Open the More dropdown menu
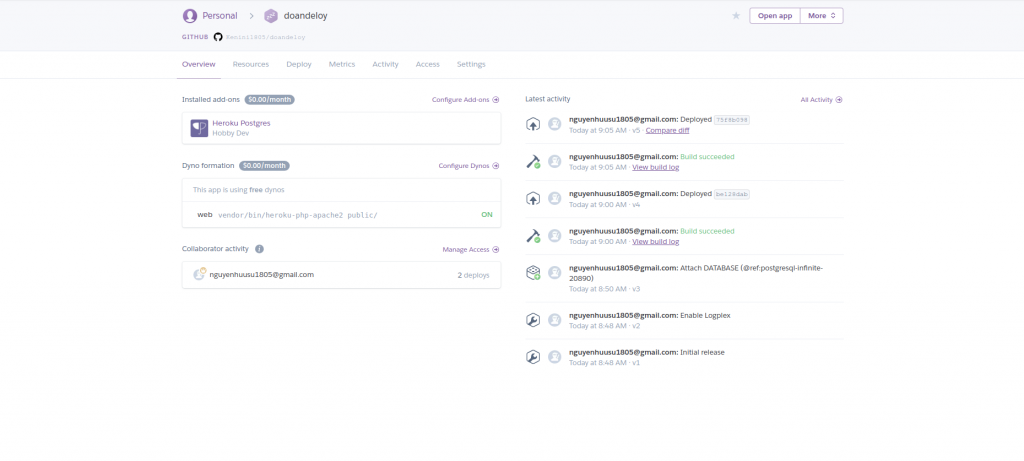 point(822,16)
